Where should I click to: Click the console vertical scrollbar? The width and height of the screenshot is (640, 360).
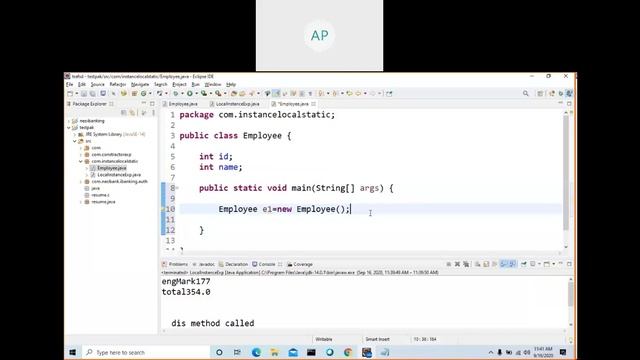click(x=571, y=293)
